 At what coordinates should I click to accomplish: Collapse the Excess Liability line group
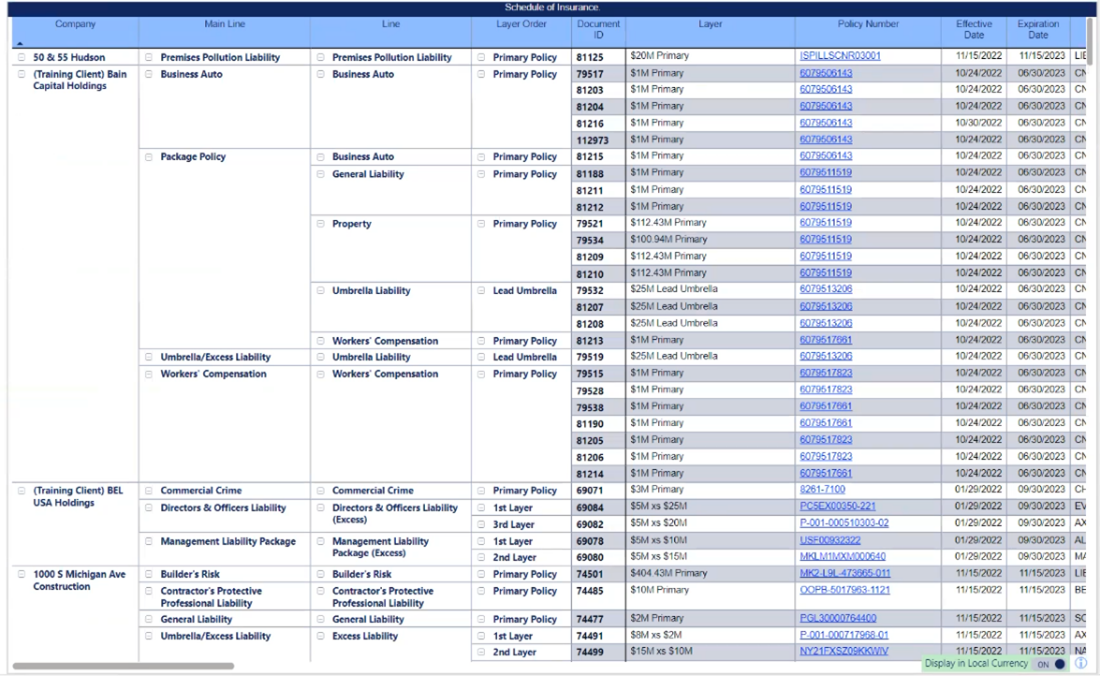[321, 636]
